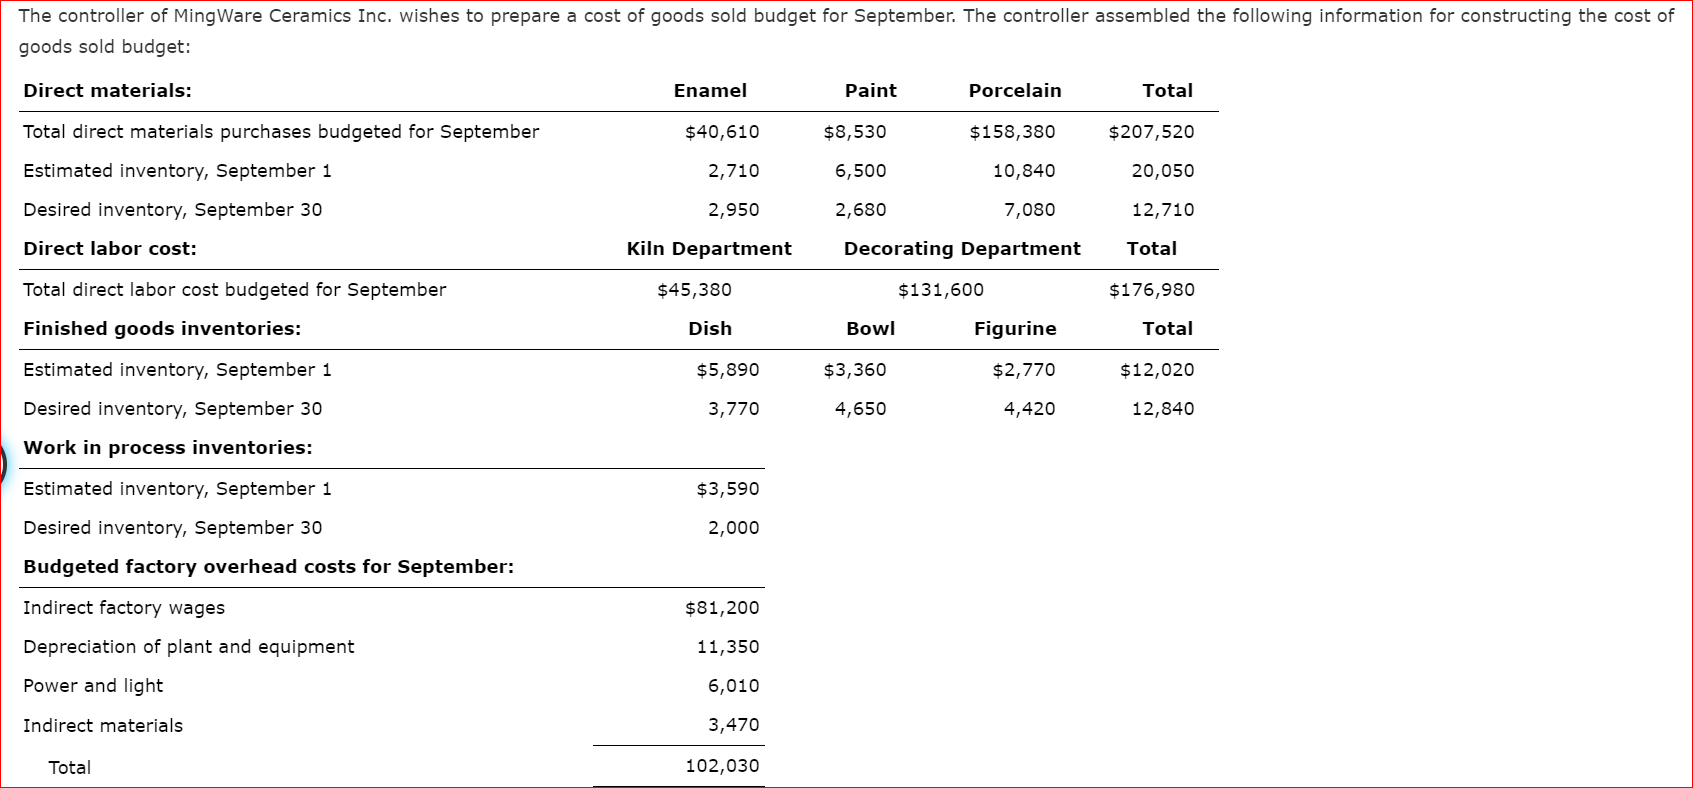Select finished goods beginning total $12,020
Viewport: 1693px width, 788px height.
pos(1157,370)
